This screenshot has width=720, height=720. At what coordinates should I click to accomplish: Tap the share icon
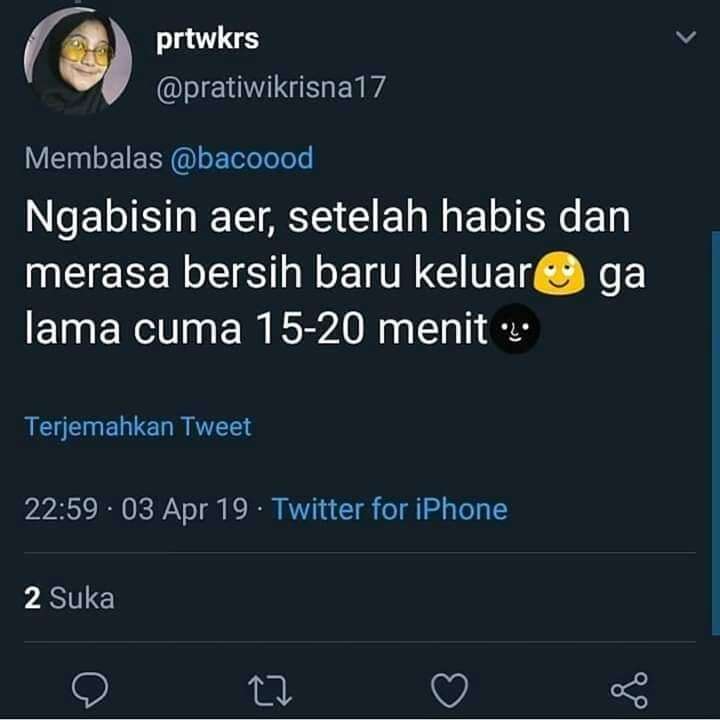pos(630,690)
